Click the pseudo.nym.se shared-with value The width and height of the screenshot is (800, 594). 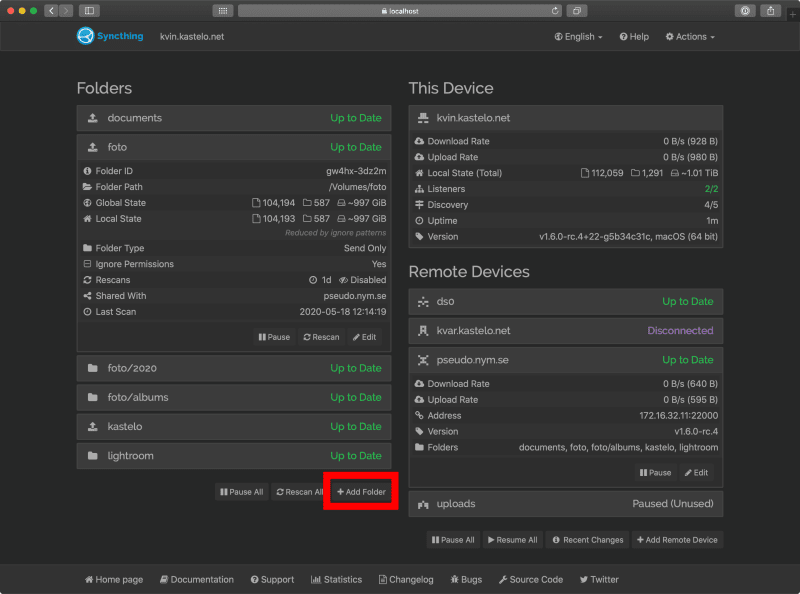click(x=355, y=295)
